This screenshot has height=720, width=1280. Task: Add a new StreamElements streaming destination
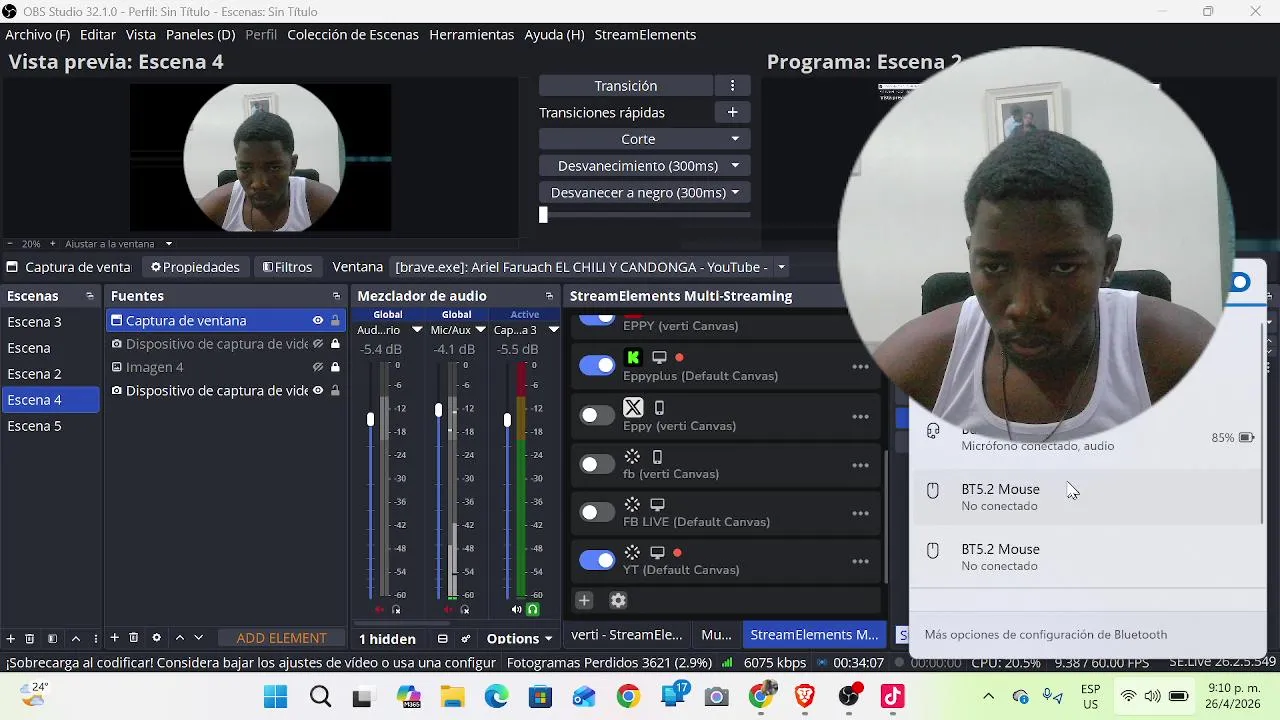pyautogui.click(x=584, y=600)
